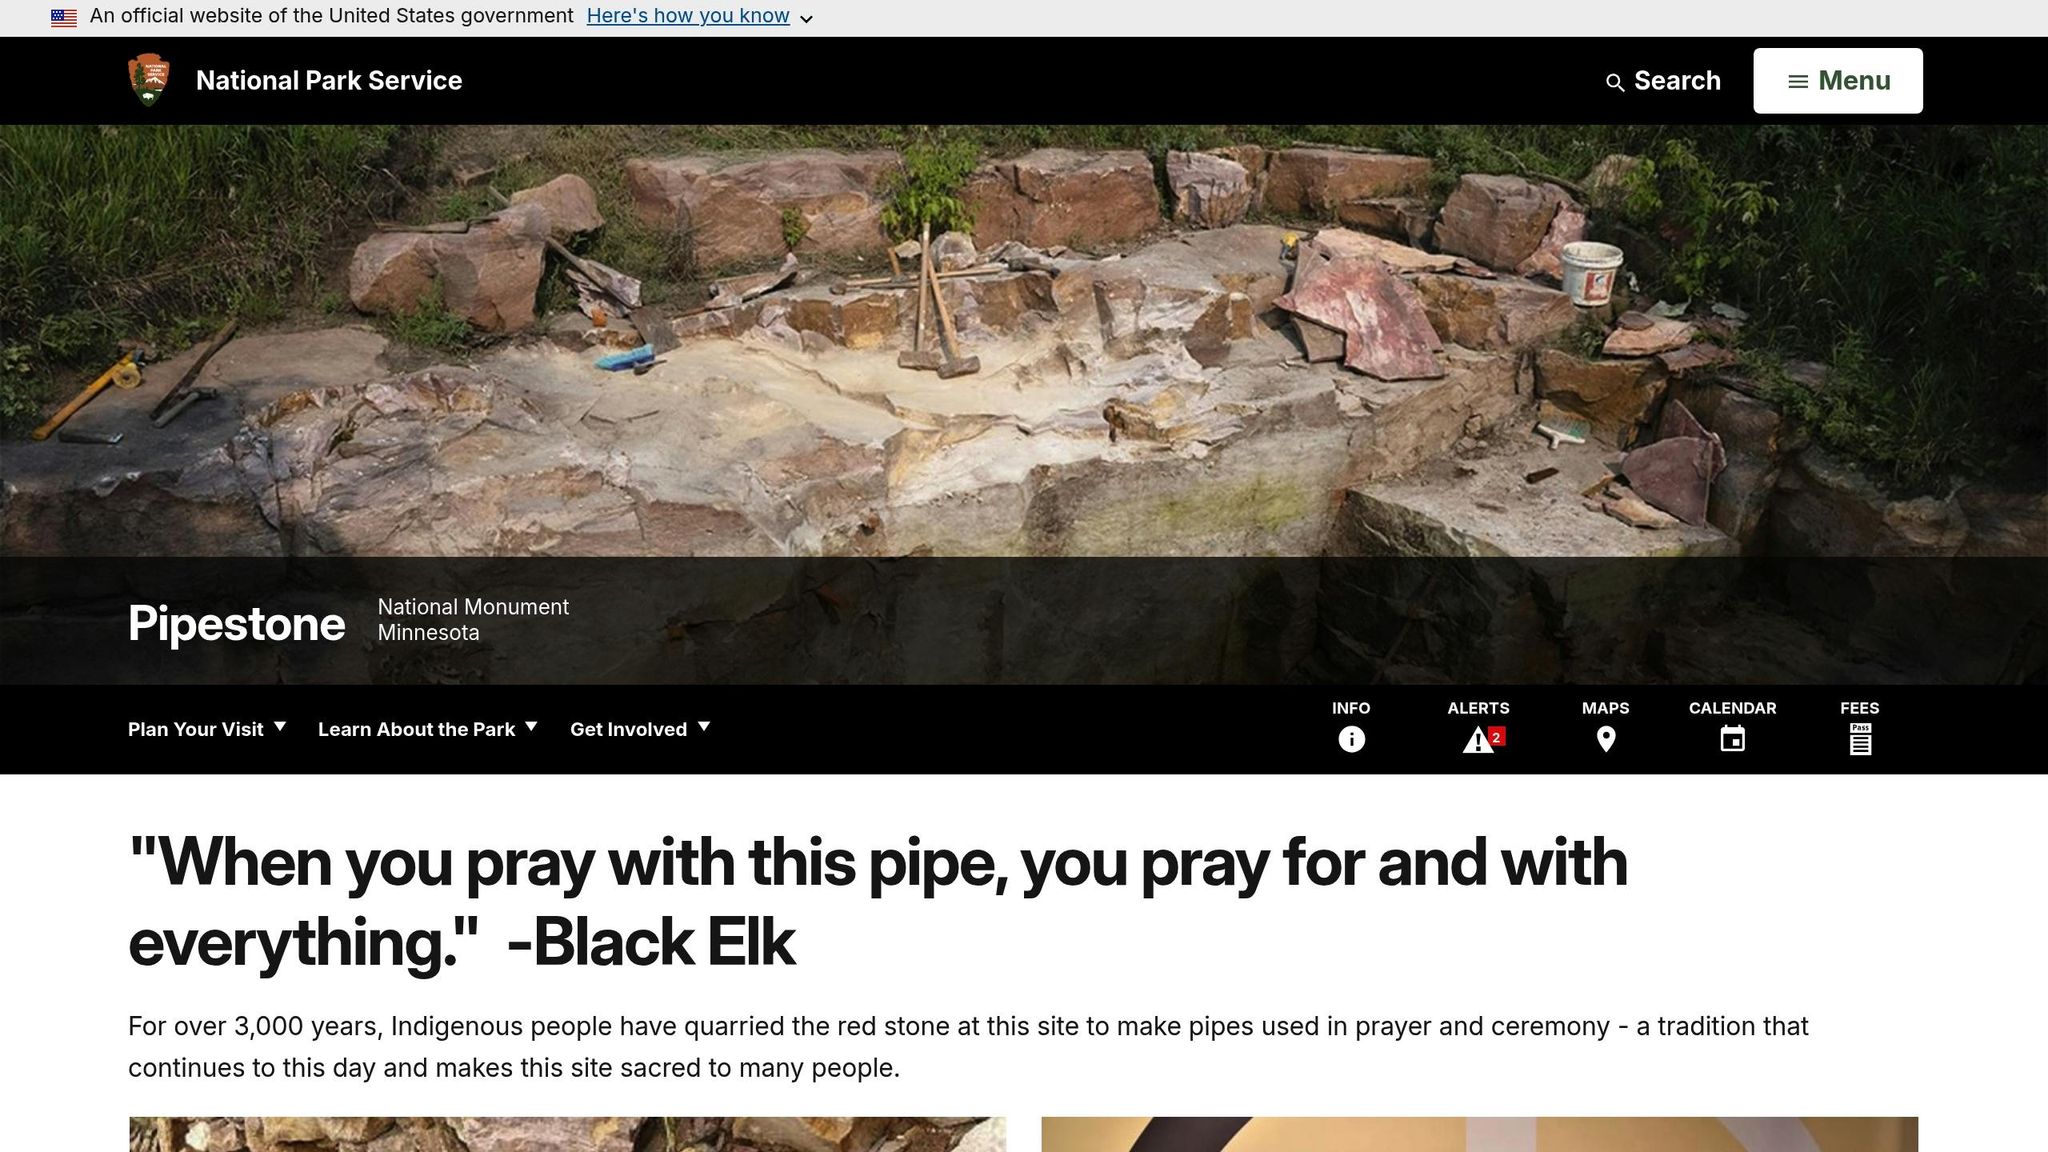Click the Pipestone park name heading
This screenshot has height=1152, width=2048.
[237, 623]
